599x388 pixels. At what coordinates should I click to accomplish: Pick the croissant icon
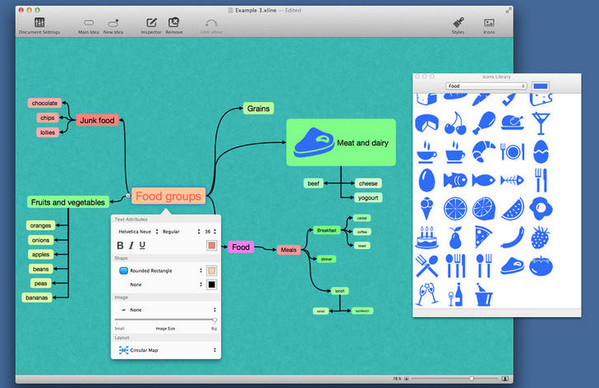pyautogui.click(x=484, y=151)
